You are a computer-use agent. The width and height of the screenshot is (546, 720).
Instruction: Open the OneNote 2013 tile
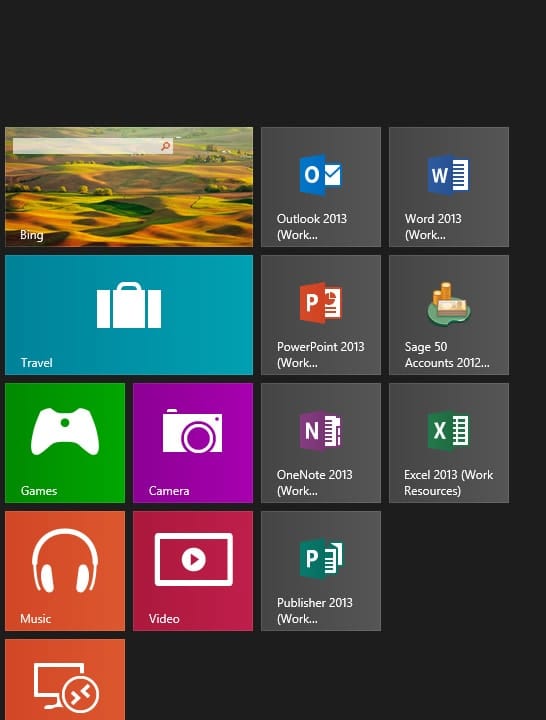321,443
